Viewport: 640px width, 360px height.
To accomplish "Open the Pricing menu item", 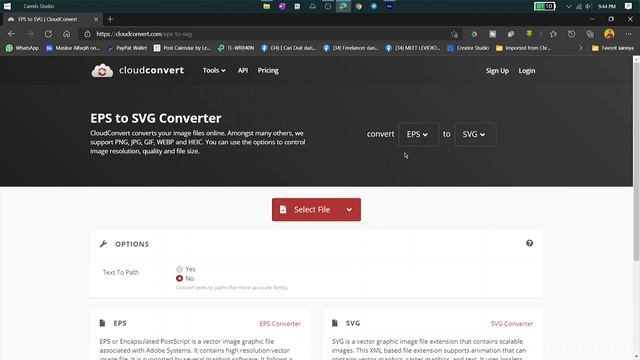I will pyautogui.click(x=268, y=71).
